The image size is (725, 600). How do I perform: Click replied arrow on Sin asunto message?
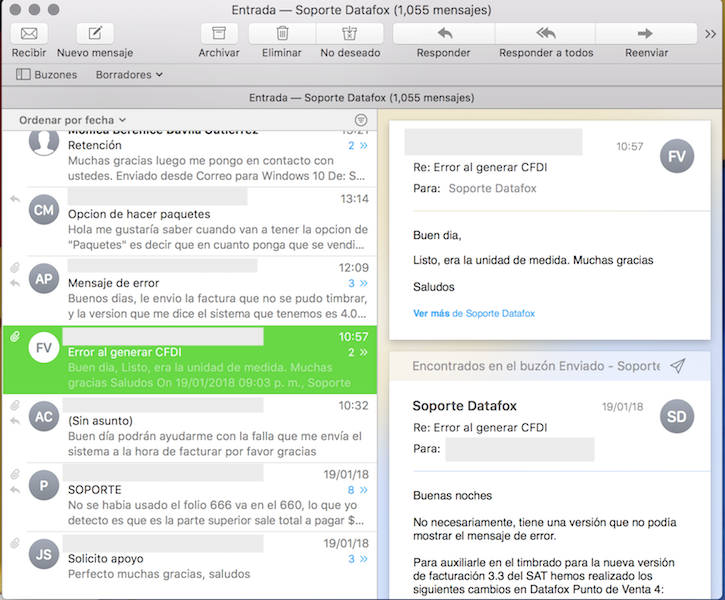click(15, 421)
